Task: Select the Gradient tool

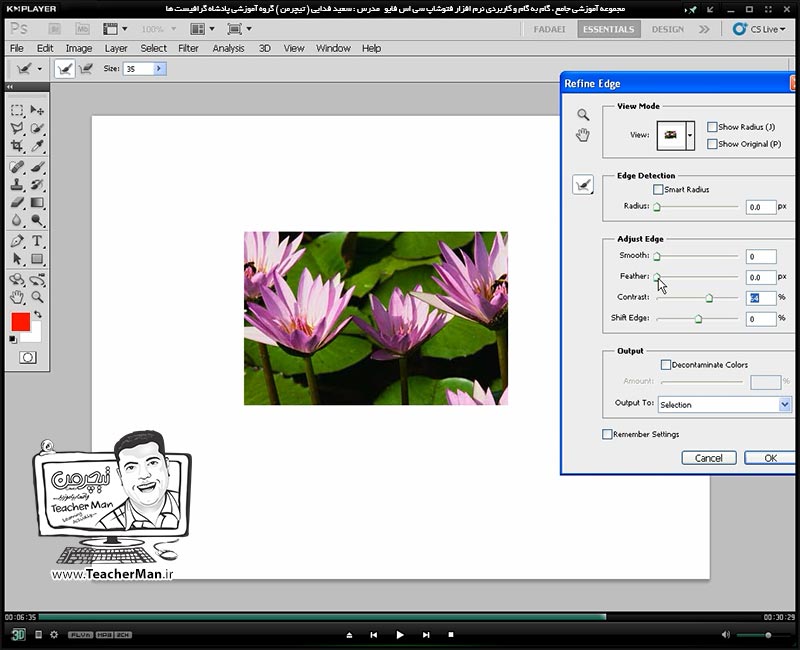Action: pos(37,203)
